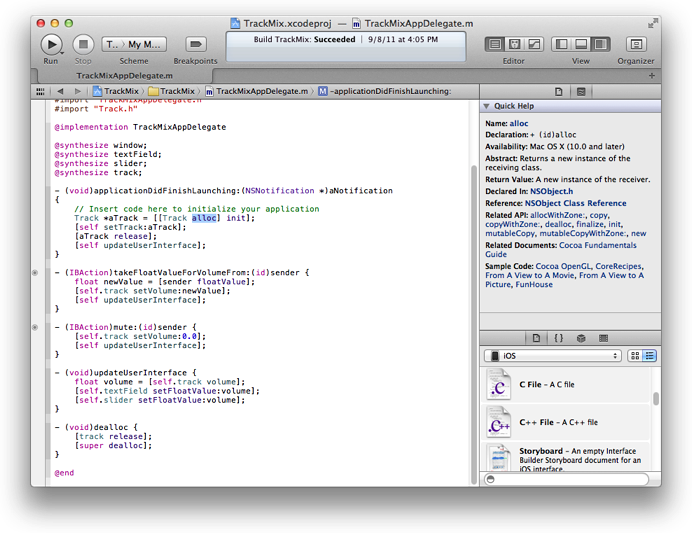Click the @implementation TrackMixAppDelegate line
The height and width of the screenshot is (533, 692).
140,127
